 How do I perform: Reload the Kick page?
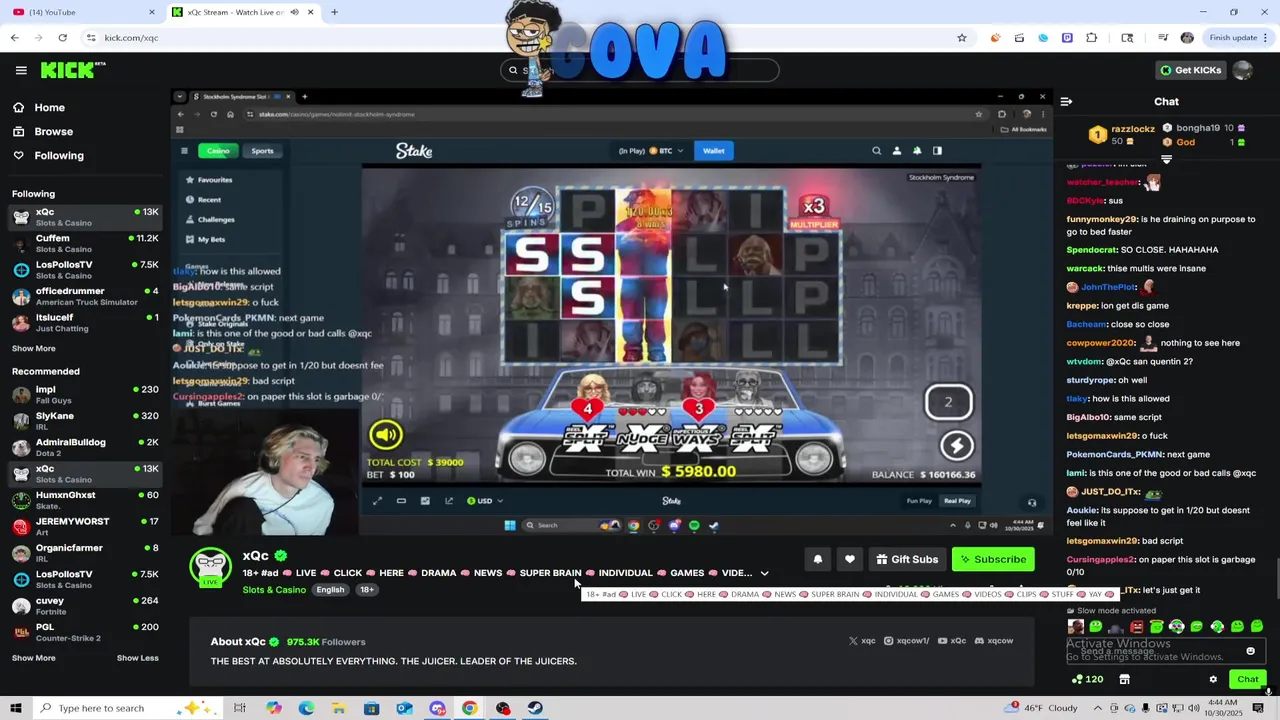[x=62, y=38]
